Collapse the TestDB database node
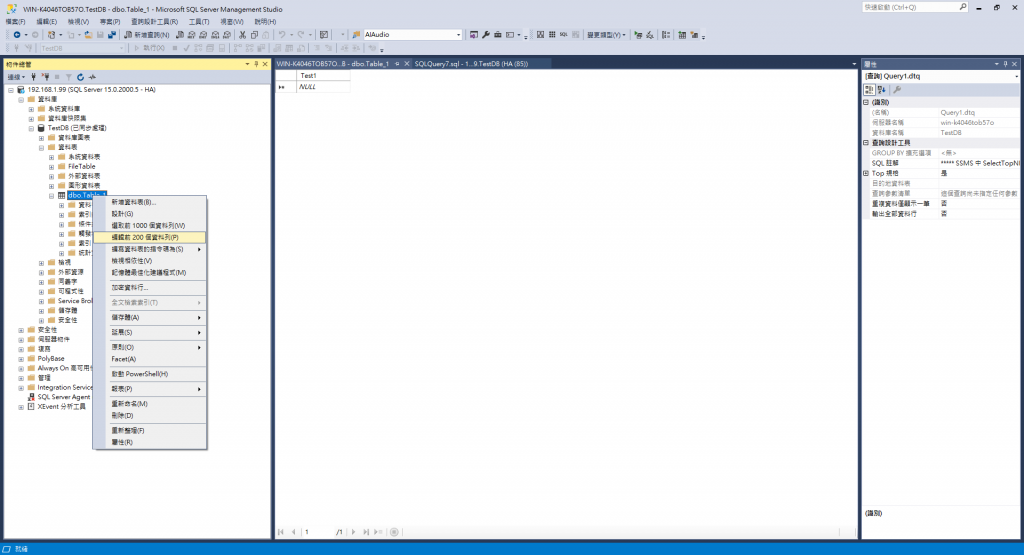1024x555 pixels. (x=31, y=129)
